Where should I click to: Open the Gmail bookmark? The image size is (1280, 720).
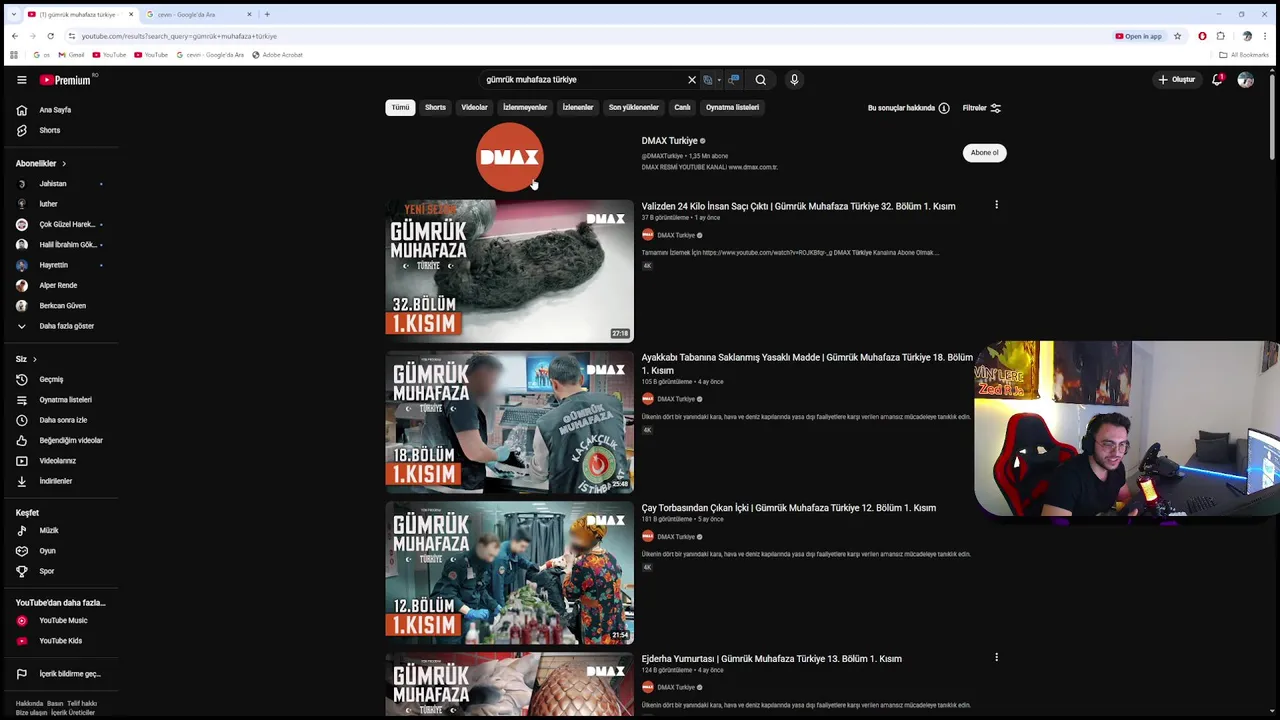(x=71, y=55)
